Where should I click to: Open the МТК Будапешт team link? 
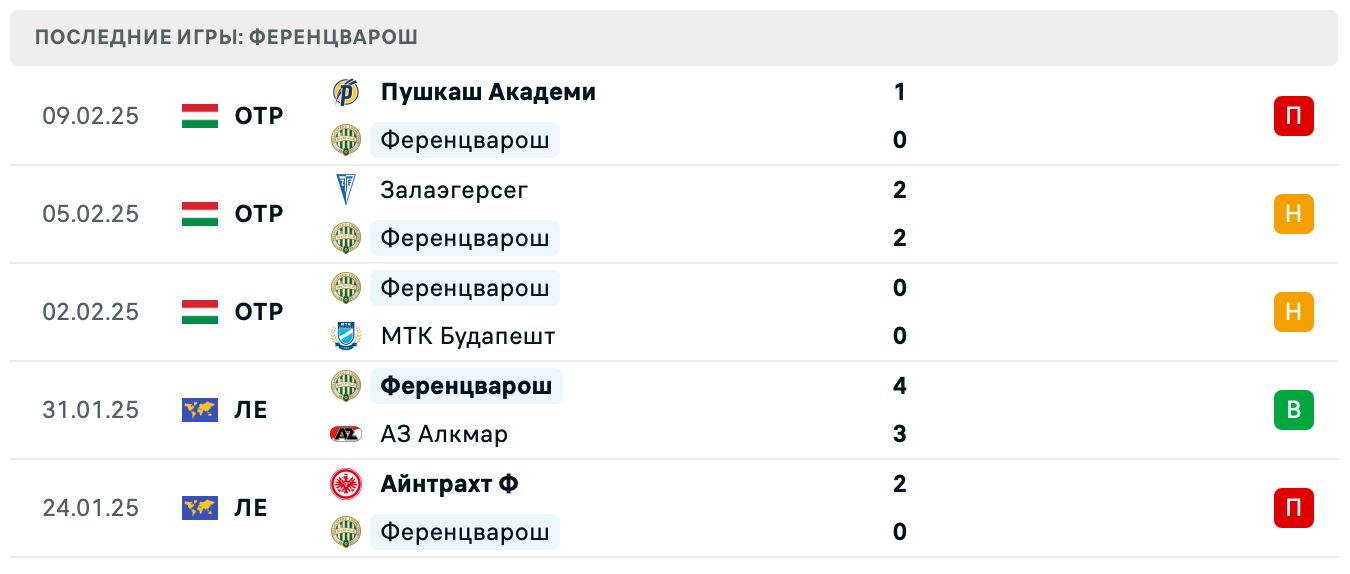click(467, 336)
